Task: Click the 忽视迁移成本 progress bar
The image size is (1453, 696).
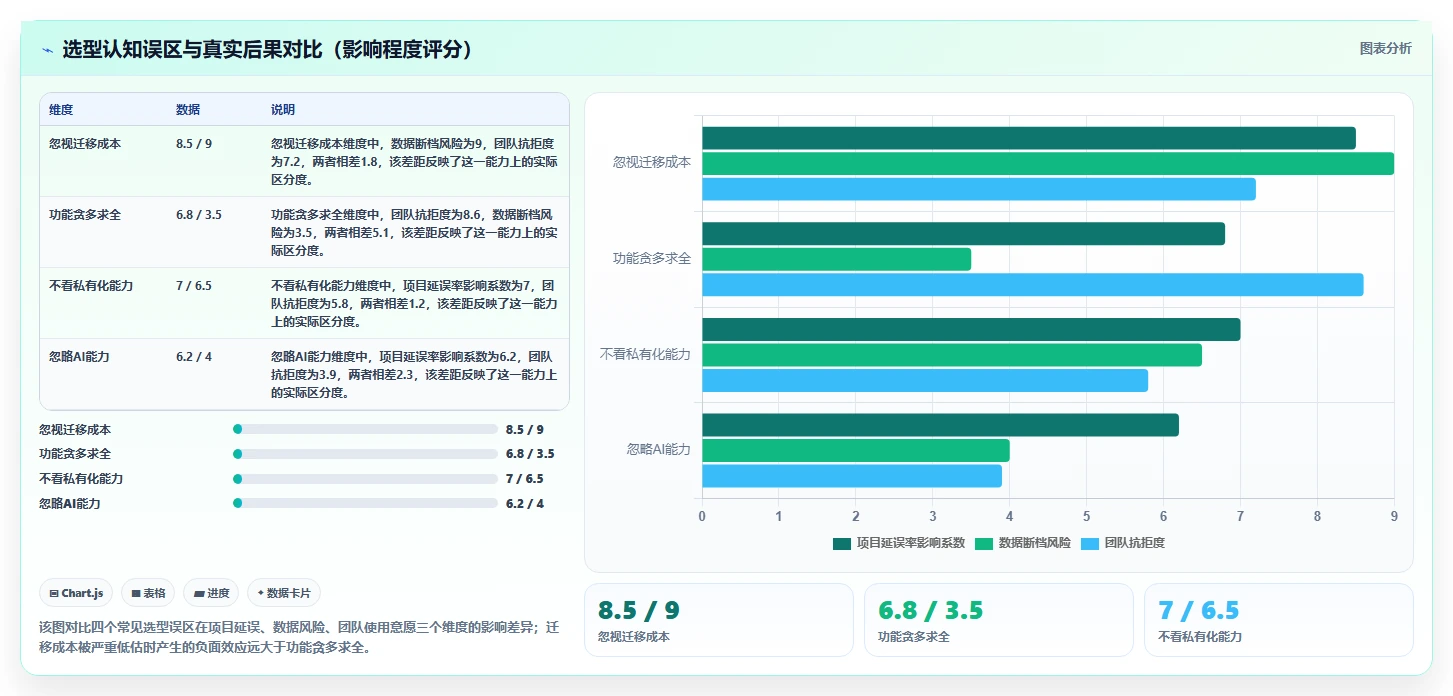Action: pos(365,429)
